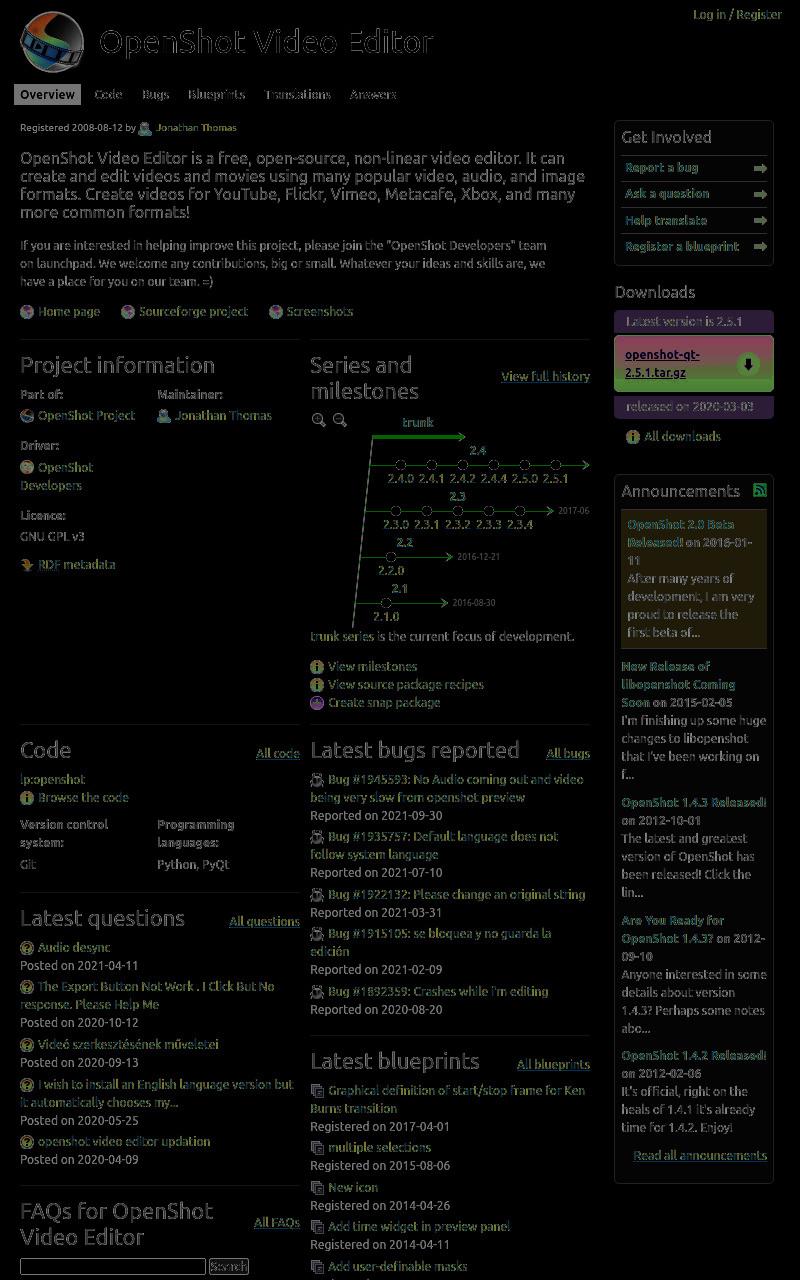800x1280 pixels.
Task: Click the OpenShot Project icon under Part of
Action: [27, 416]
